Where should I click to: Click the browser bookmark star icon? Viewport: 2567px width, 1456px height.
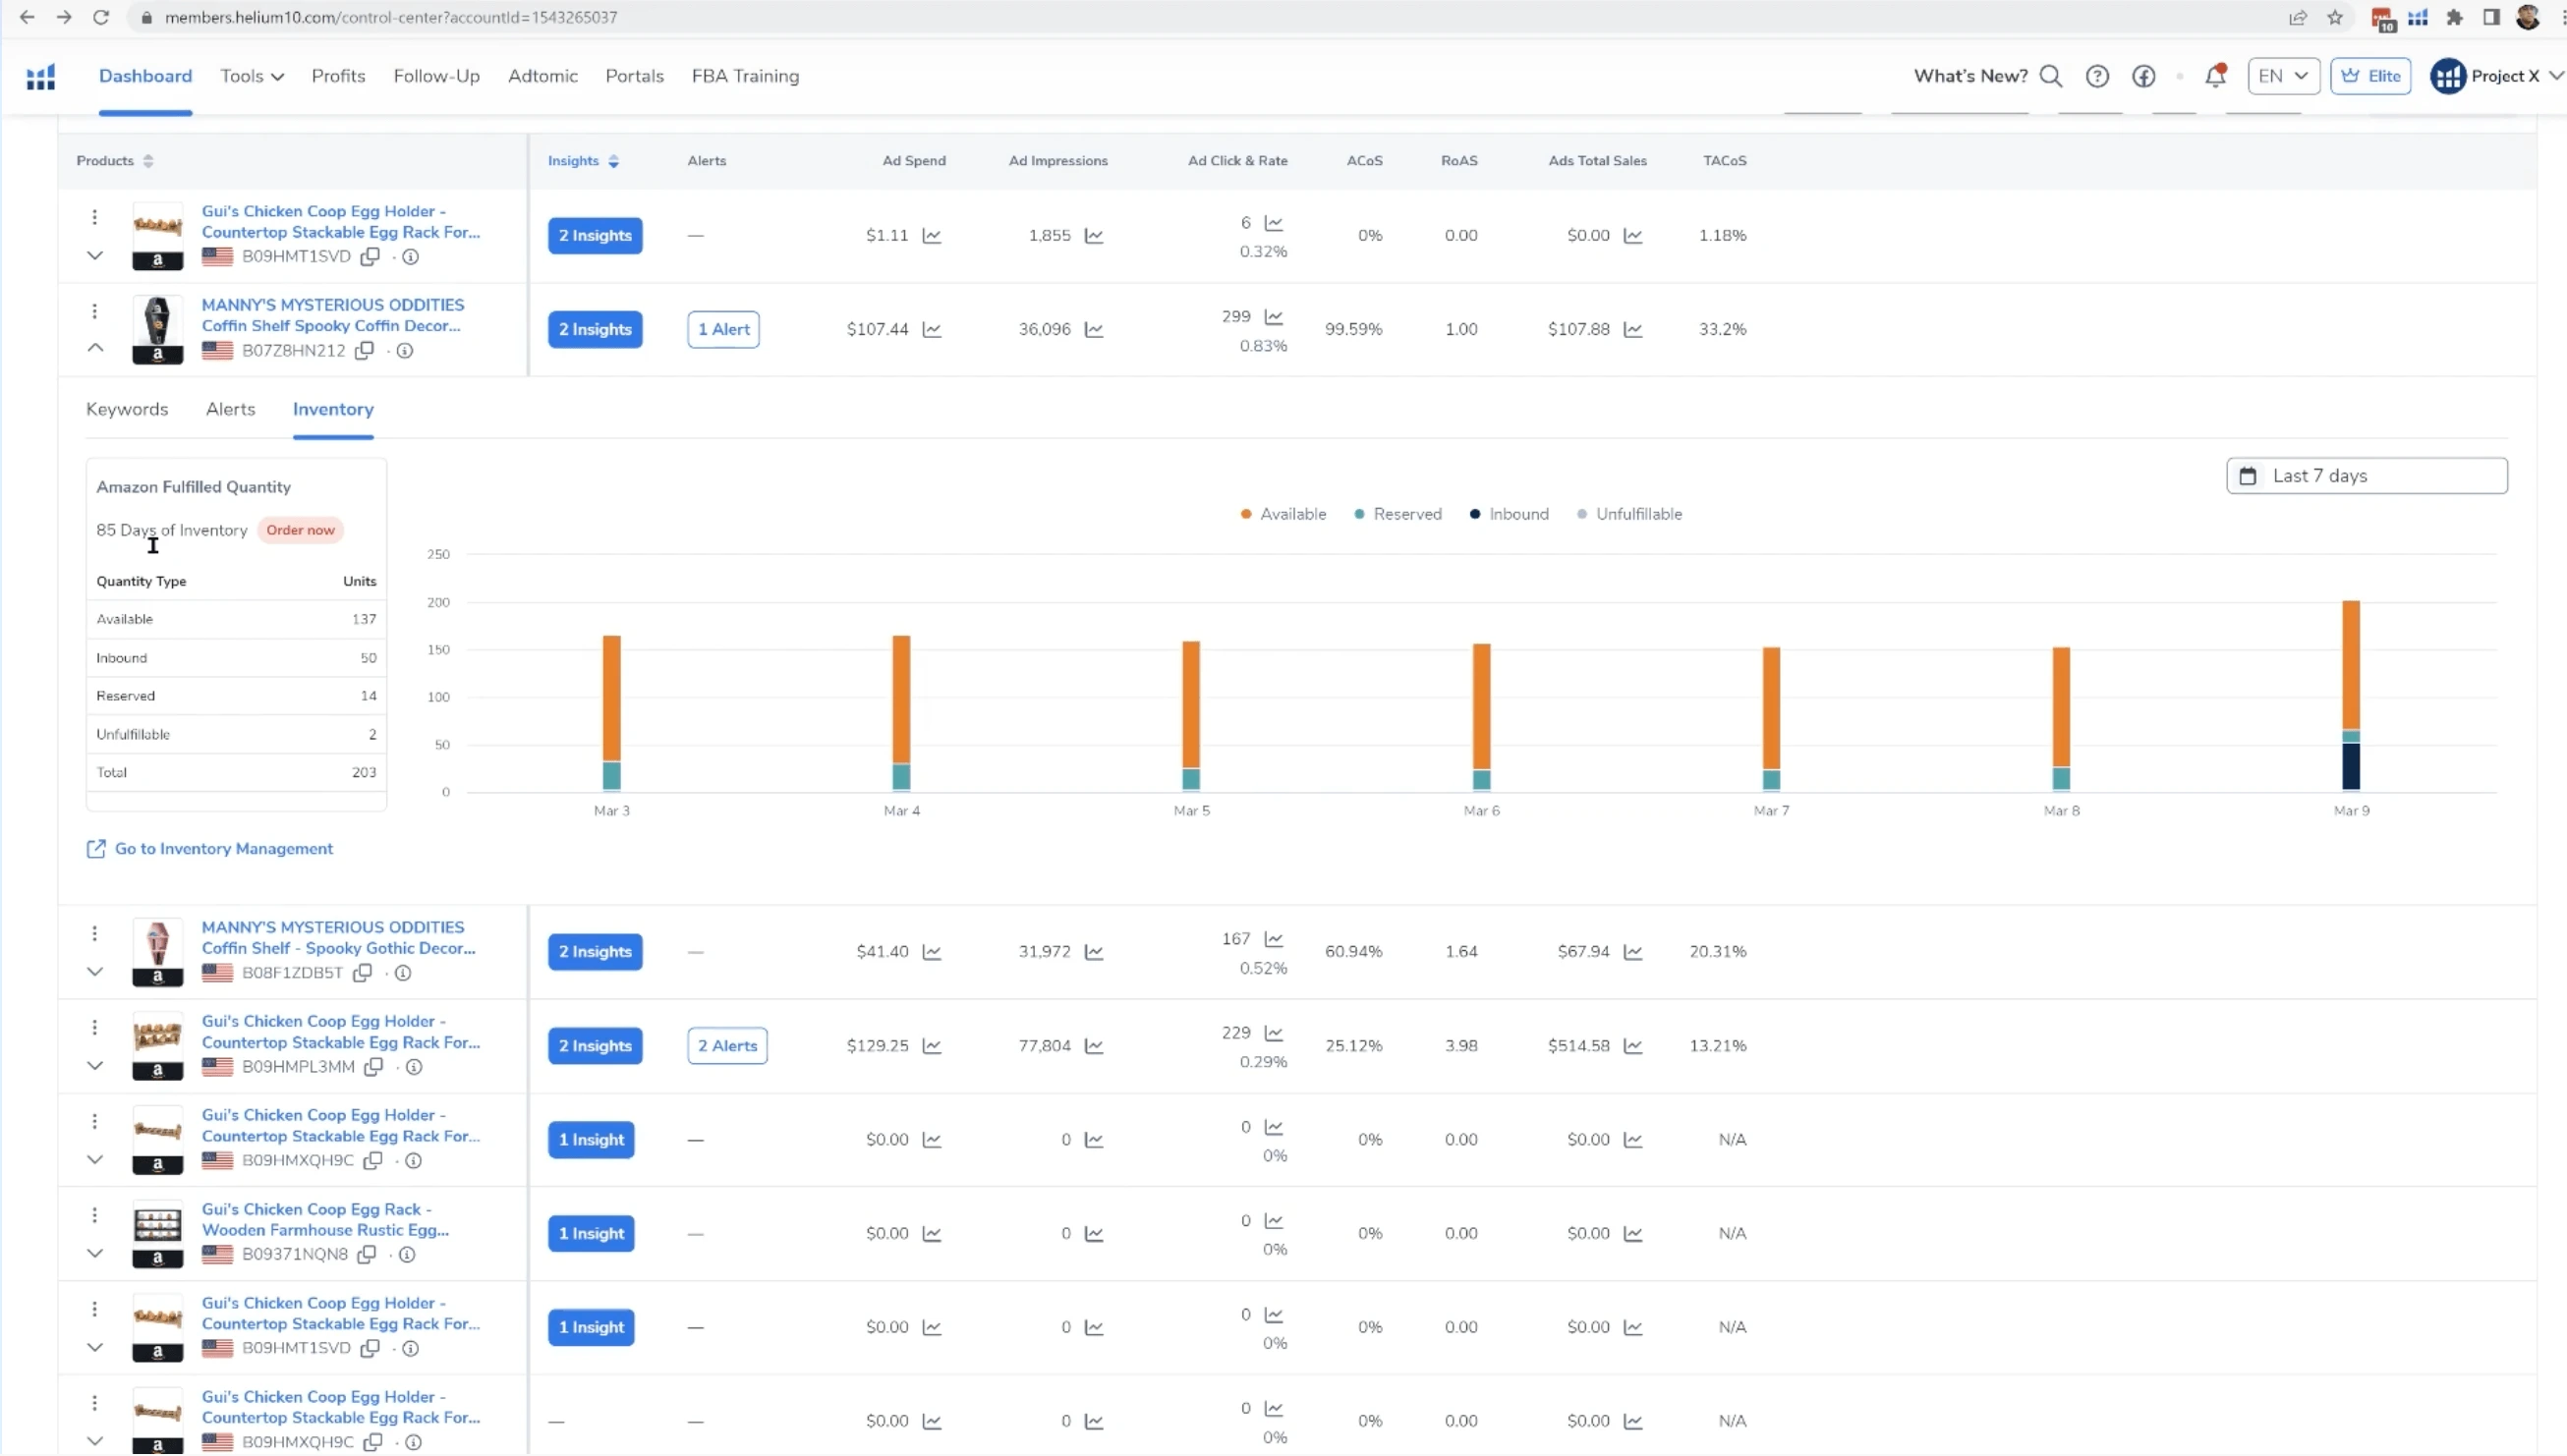[x=2334, y=17]
